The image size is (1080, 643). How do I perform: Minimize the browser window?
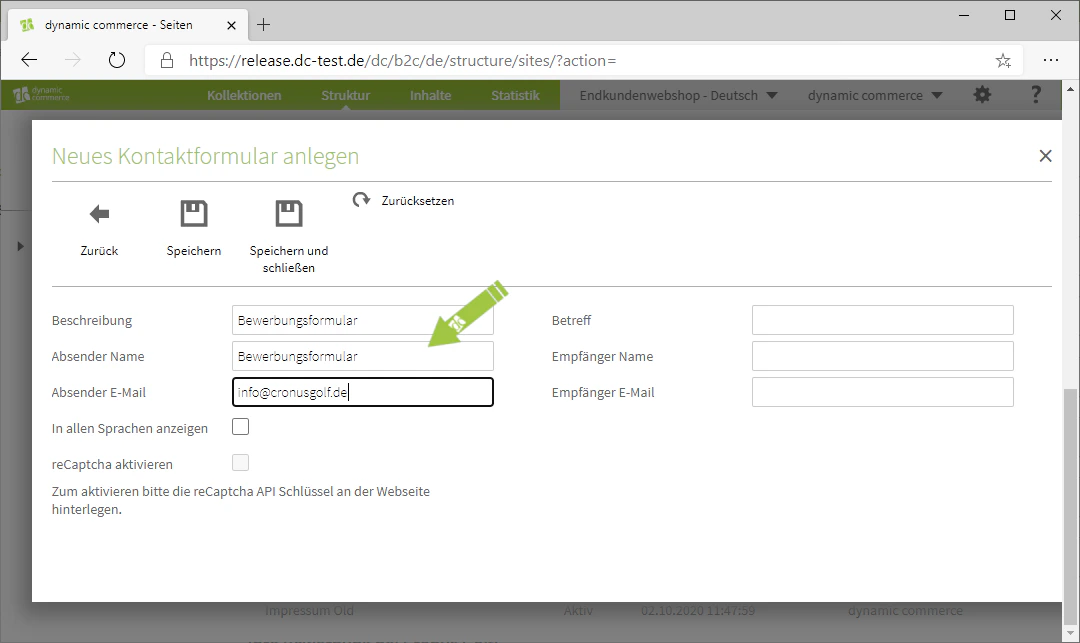(964, 15)
